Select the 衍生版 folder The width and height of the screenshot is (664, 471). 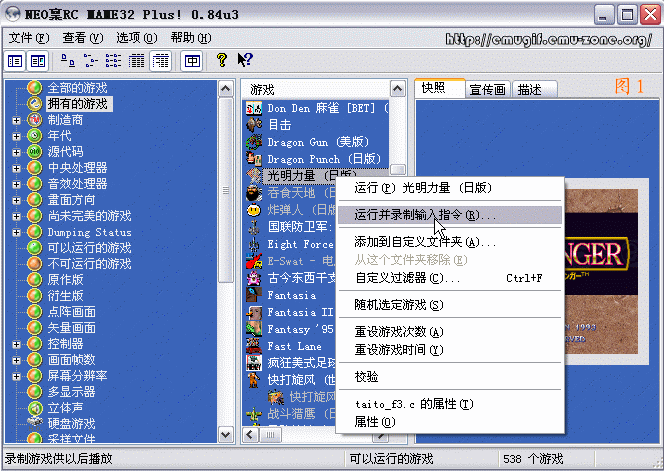click(x=65, y=296)
